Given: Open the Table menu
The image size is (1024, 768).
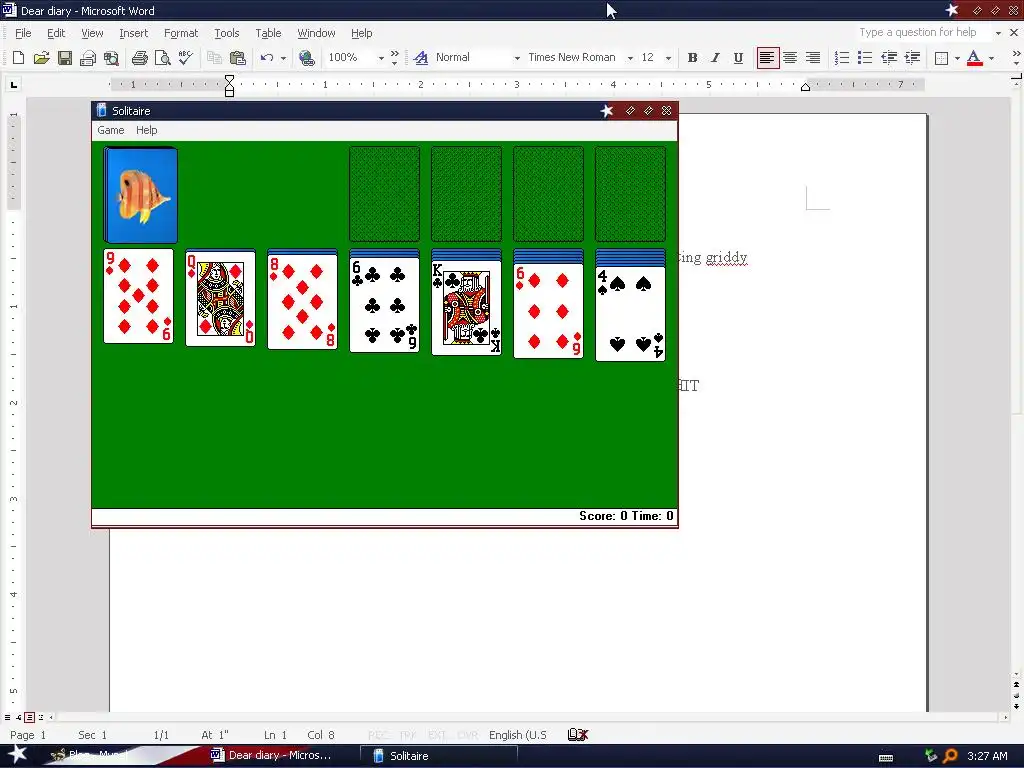Looking at the screenshot, I should 268,33.
